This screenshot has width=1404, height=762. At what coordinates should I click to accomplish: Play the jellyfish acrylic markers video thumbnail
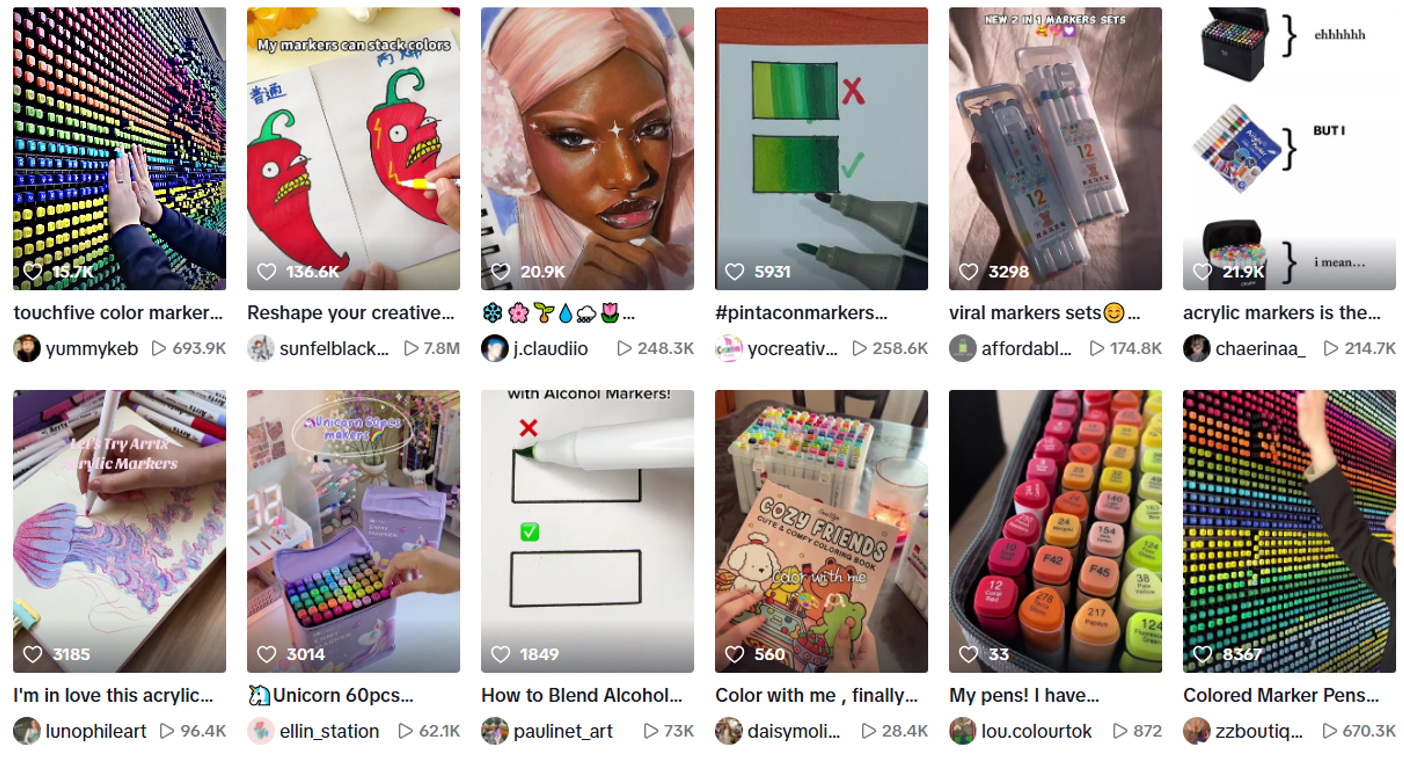120,531
